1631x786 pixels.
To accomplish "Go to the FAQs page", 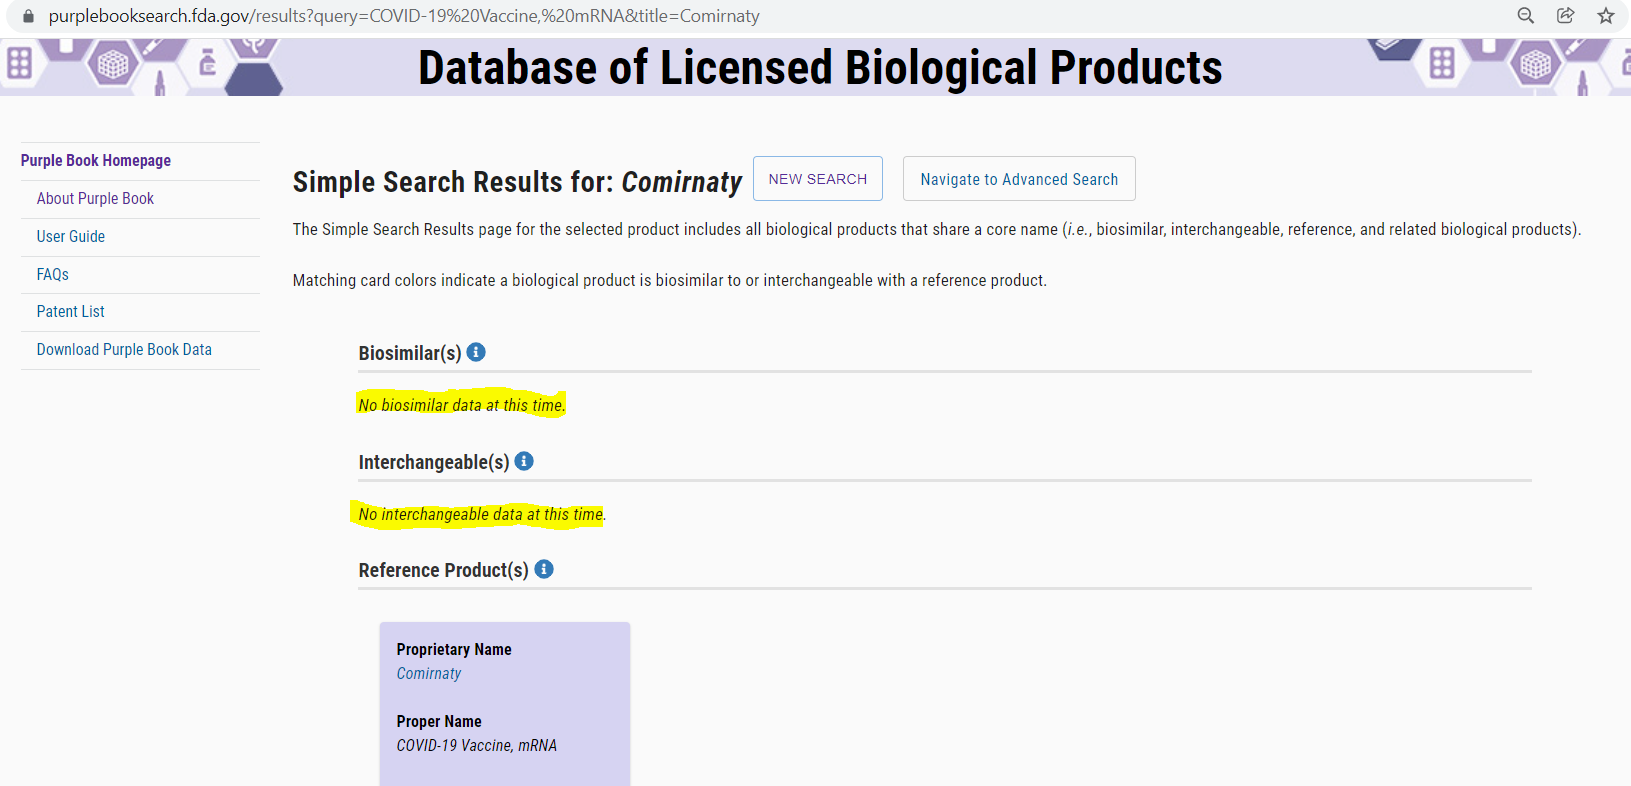I will tap(53, 275).
